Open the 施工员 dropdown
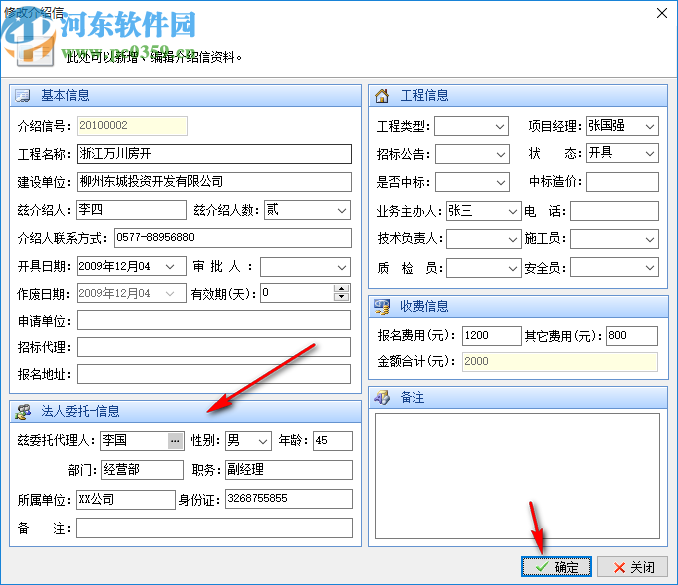 tap(649, 239)
